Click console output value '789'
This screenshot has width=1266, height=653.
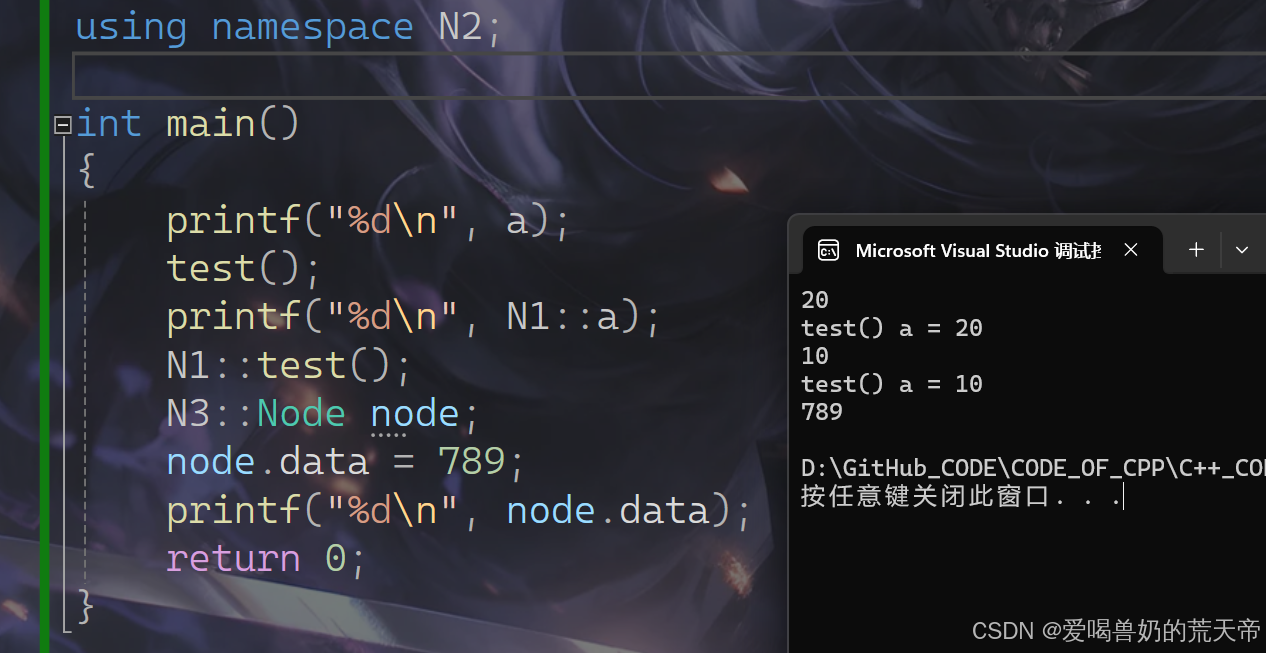822,412
